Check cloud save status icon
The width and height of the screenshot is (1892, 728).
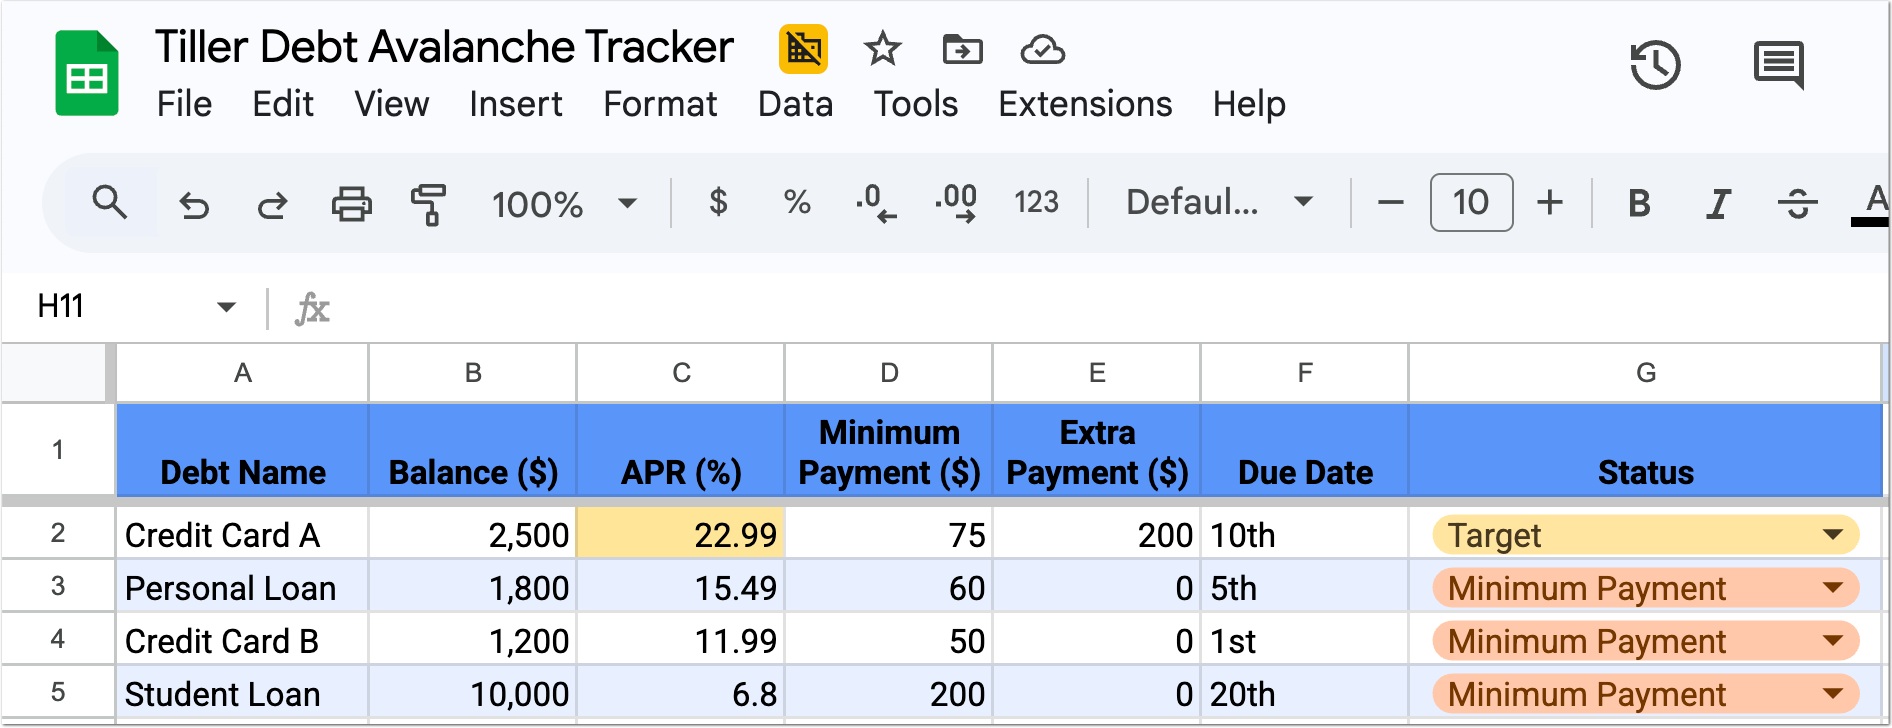1042,49
